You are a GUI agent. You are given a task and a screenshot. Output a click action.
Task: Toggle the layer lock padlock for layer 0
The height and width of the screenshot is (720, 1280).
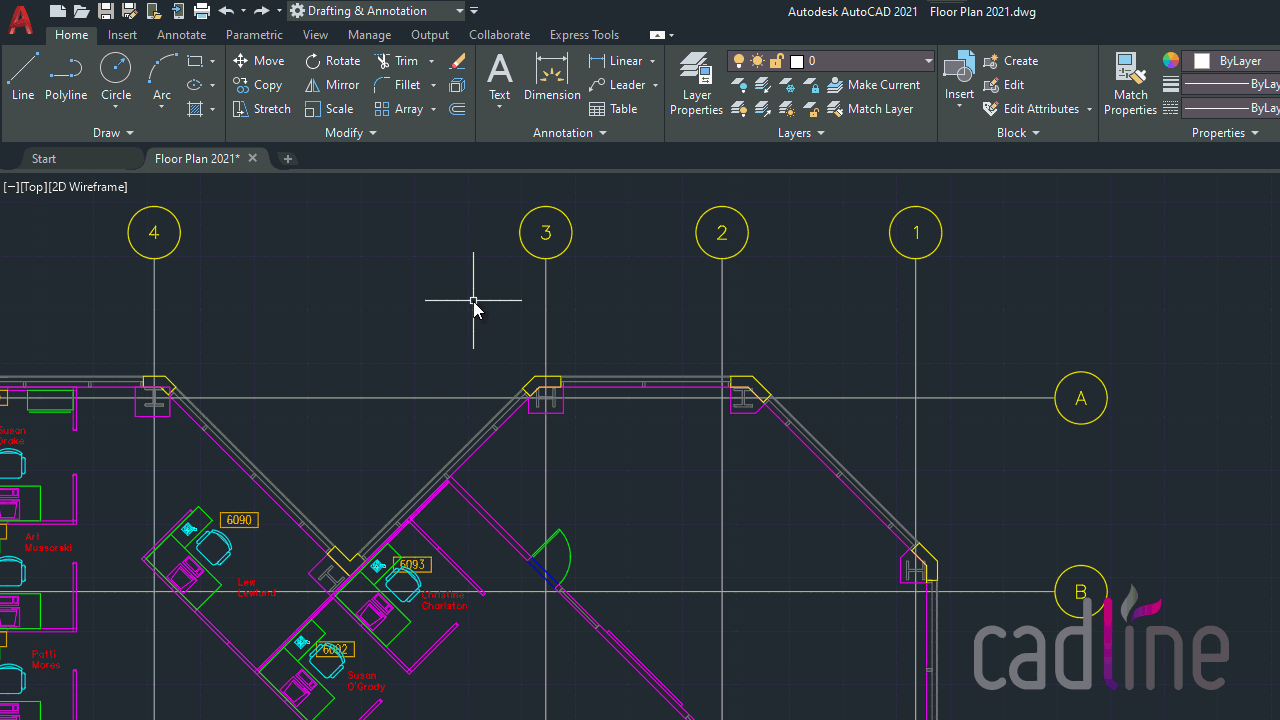[775, 60]
